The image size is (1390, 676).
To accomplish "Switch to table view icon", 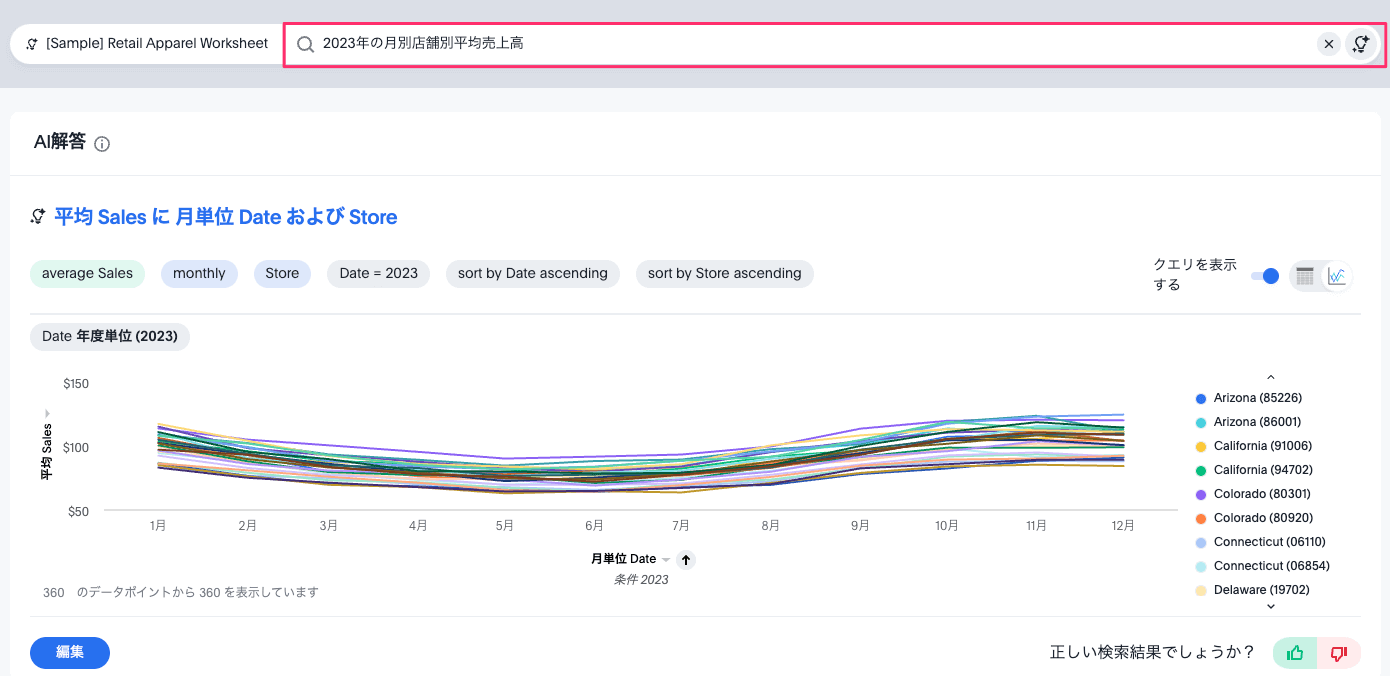I will 1305,276.
